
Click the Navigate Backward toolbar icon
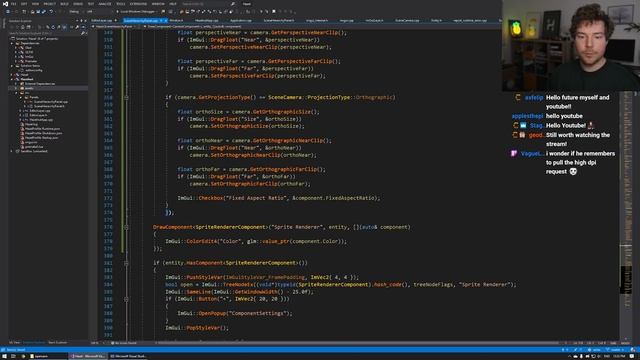(x=8, y=11)
